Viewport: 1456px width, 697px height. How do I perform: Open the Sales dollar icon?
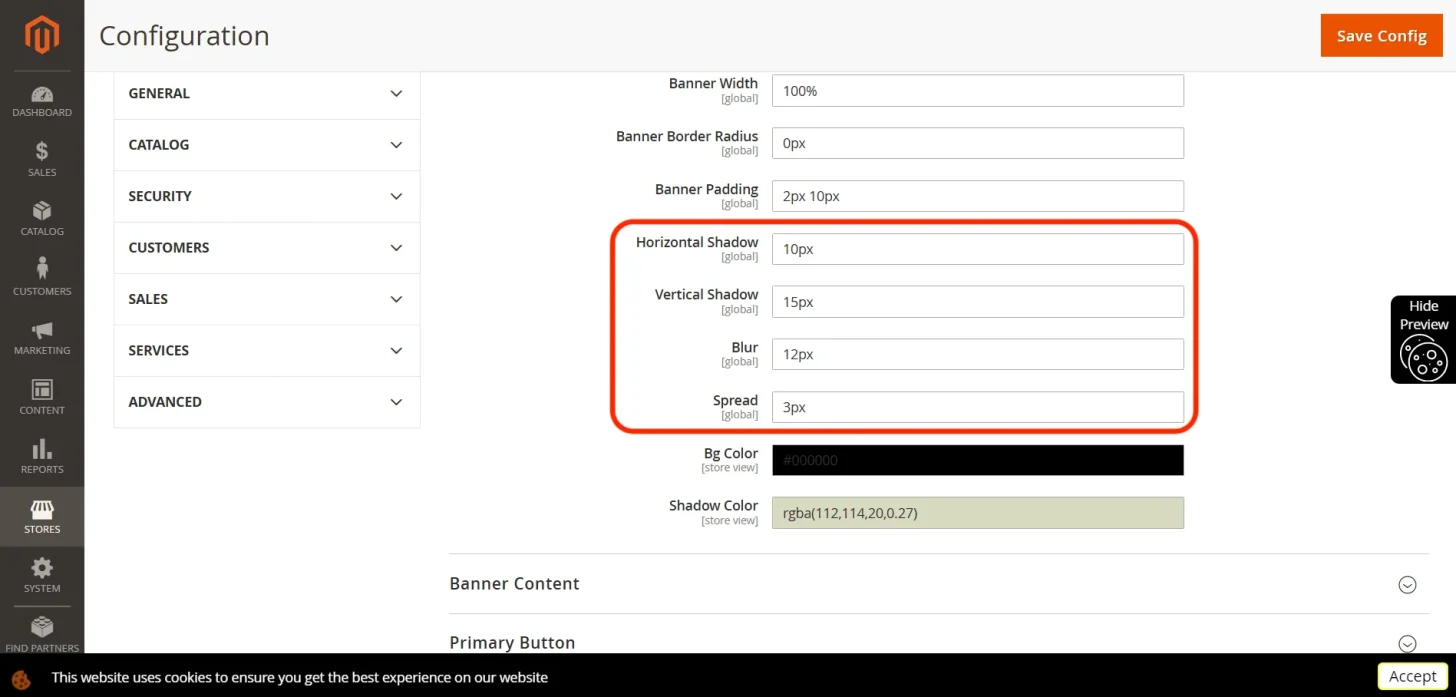pyautogui.click(x=42, y=152)
